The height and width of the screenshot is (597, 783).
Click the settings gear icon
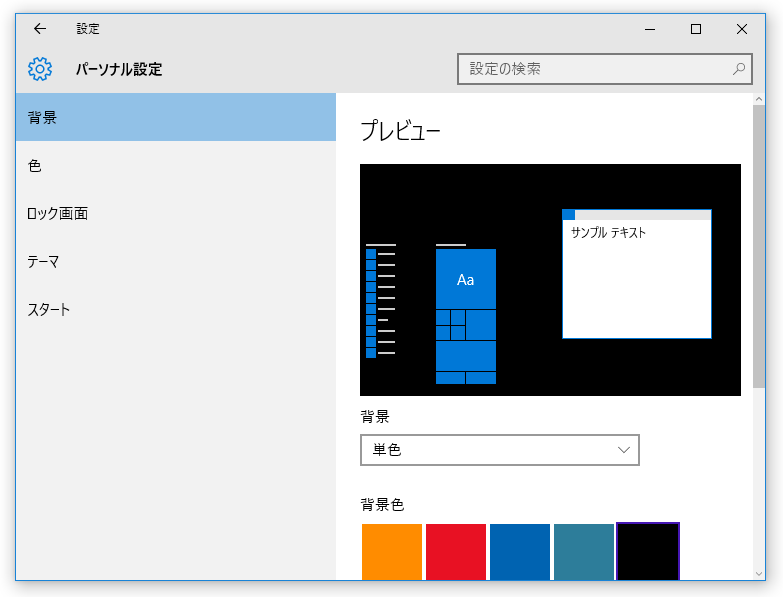click(40, 69)
